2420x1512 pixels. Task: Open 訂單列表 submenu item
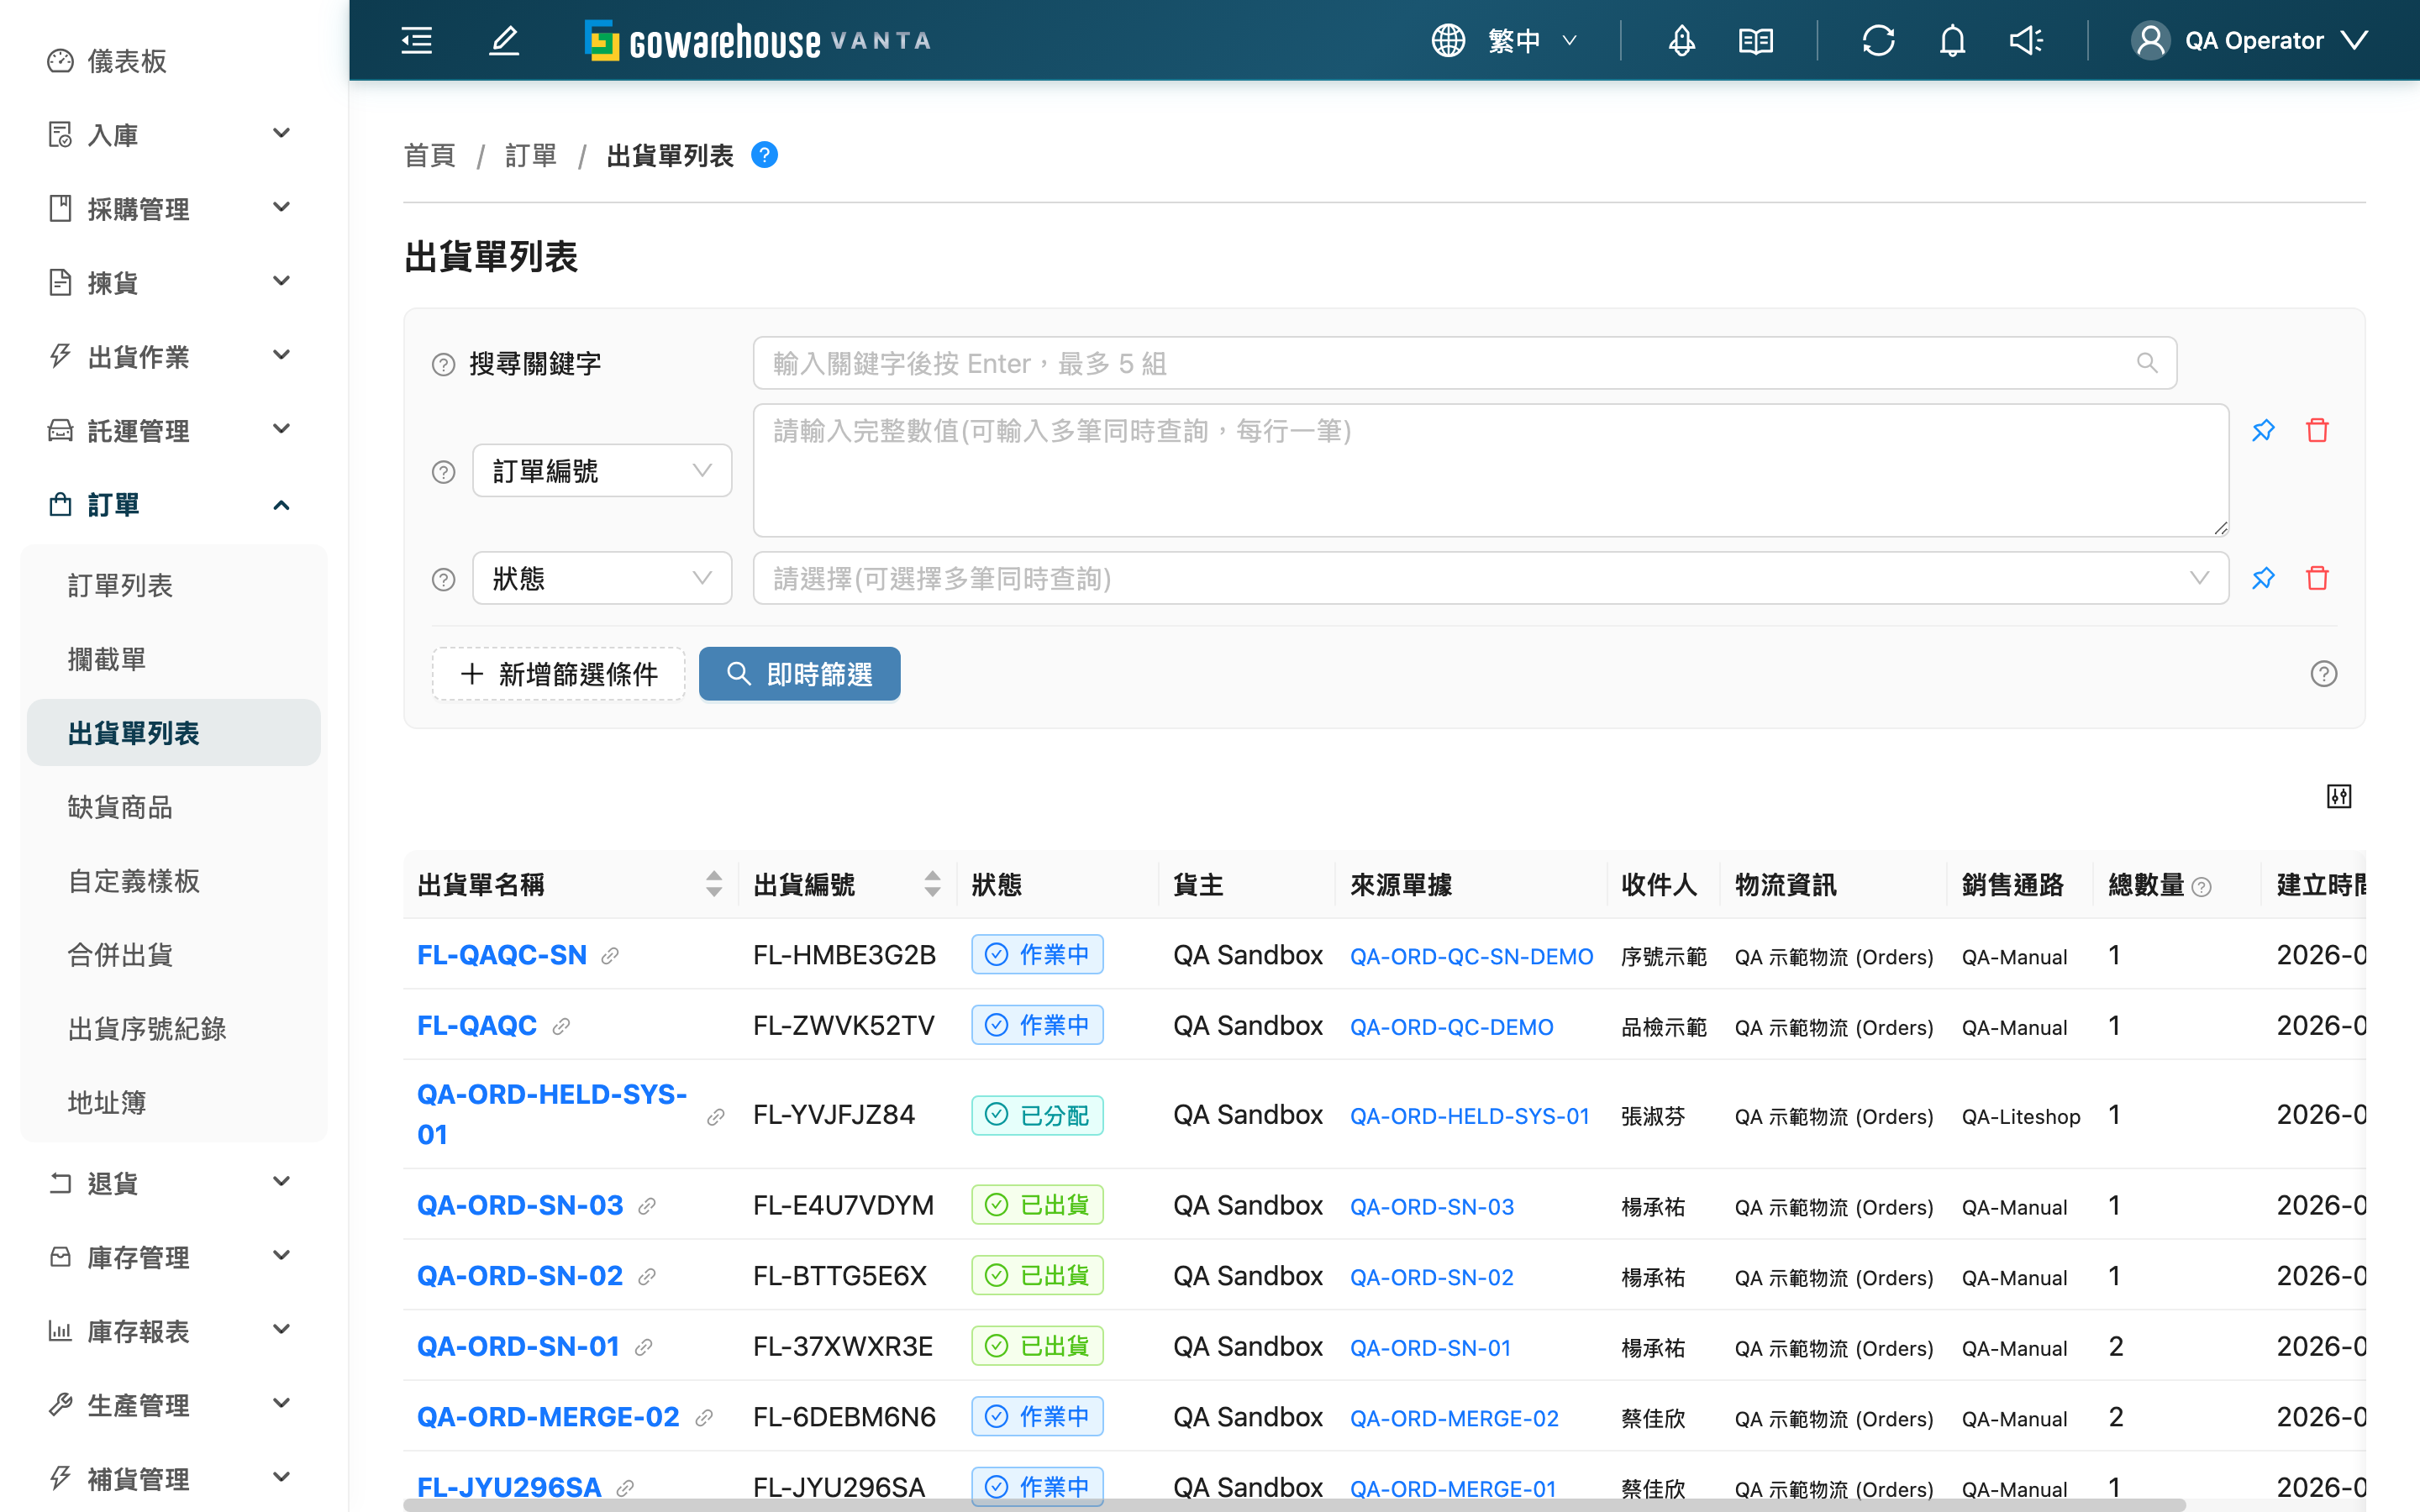[174, 585]
